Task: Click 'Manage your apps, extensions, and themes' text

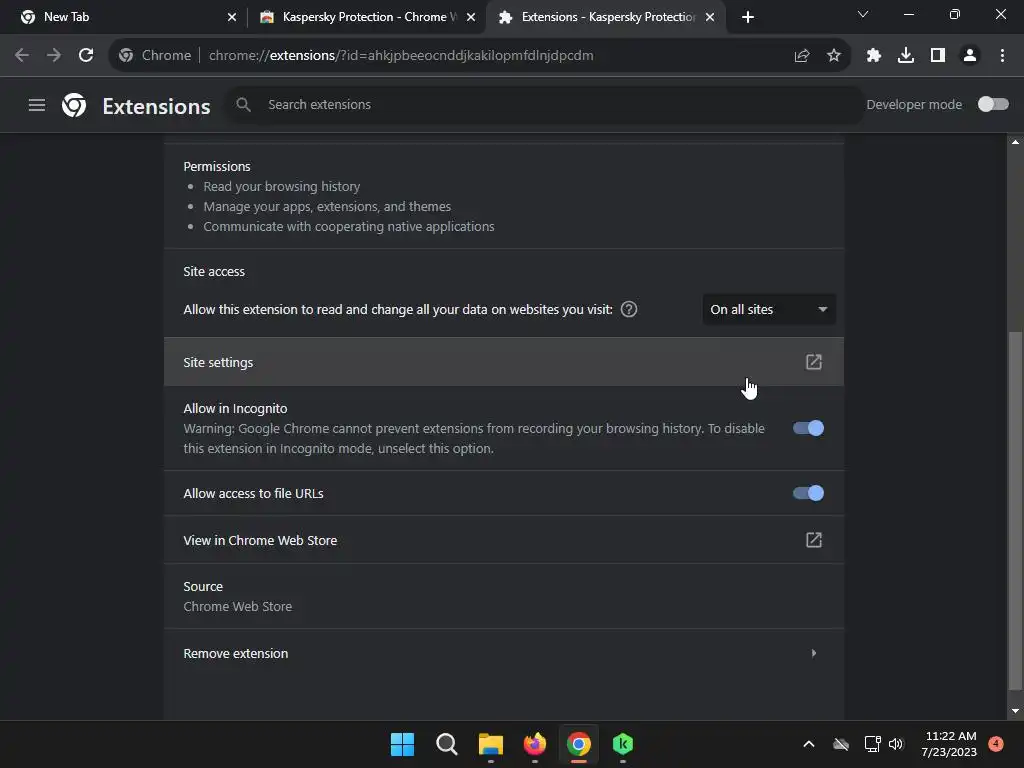Action: (x=327, y=206)
